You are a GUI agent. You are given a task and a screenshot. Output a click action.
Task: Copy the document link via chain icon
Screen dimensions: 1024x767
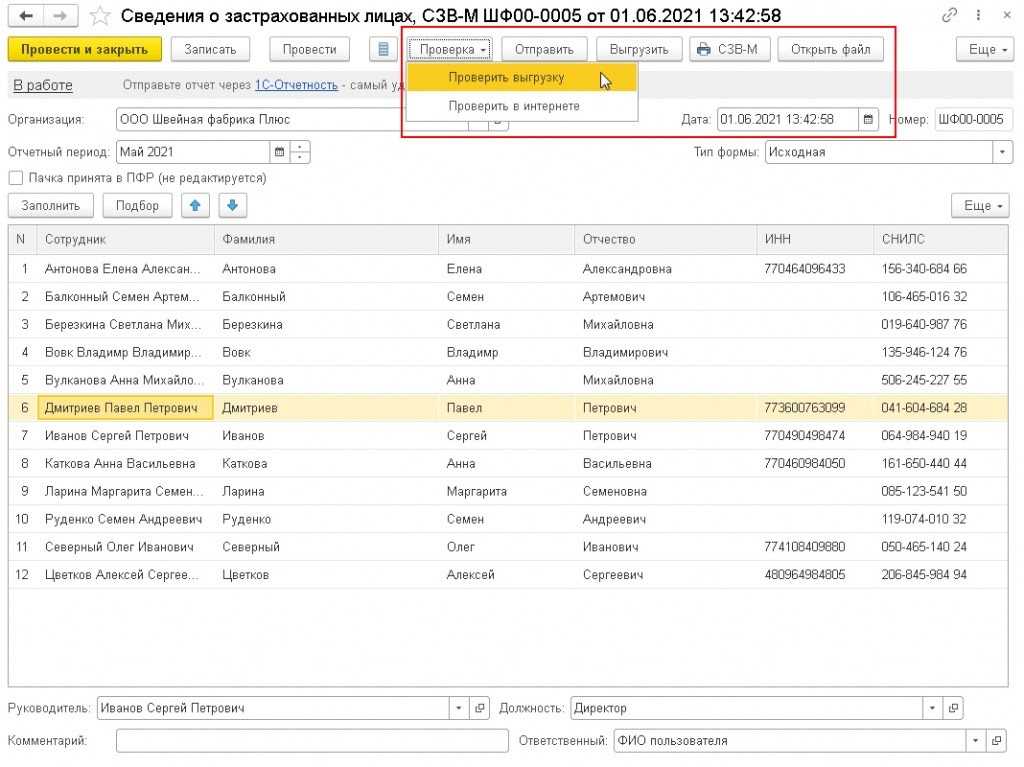click(948, 16)
